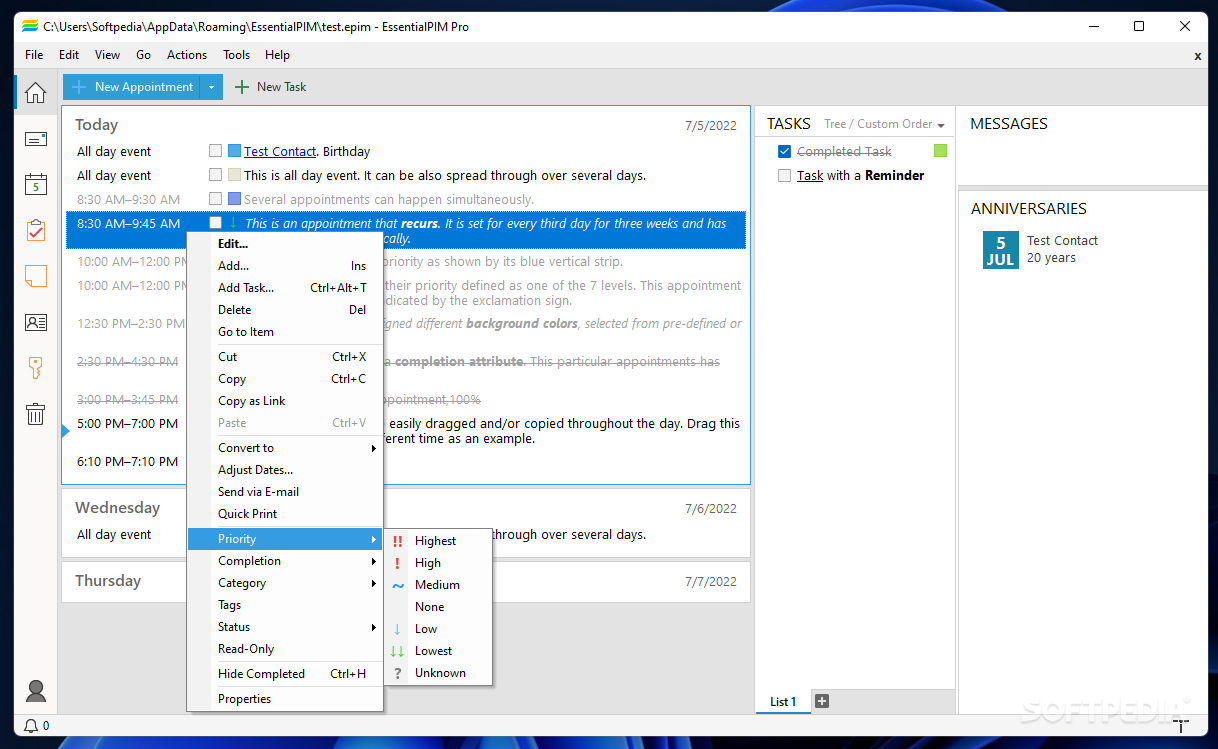Click the Test Contact 20 years anniversary

[1062, 249]
